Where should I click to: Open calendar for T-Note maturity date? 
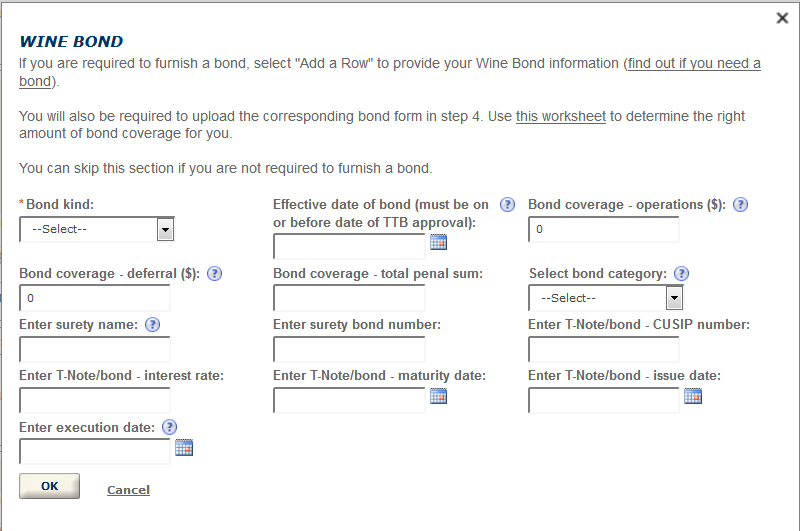[x=438, y=396]
